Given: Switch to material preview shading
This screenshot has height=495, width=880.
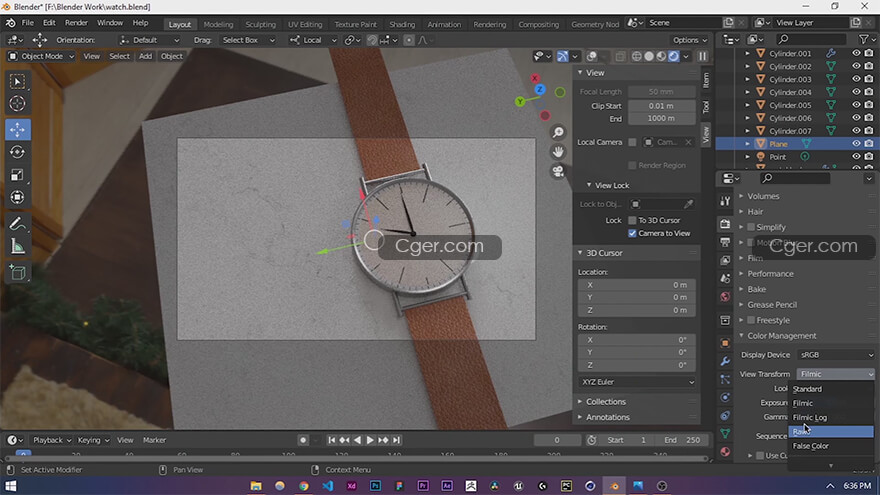Looking at the screenshot, I should pyautogui.click(x=661, y=56).
